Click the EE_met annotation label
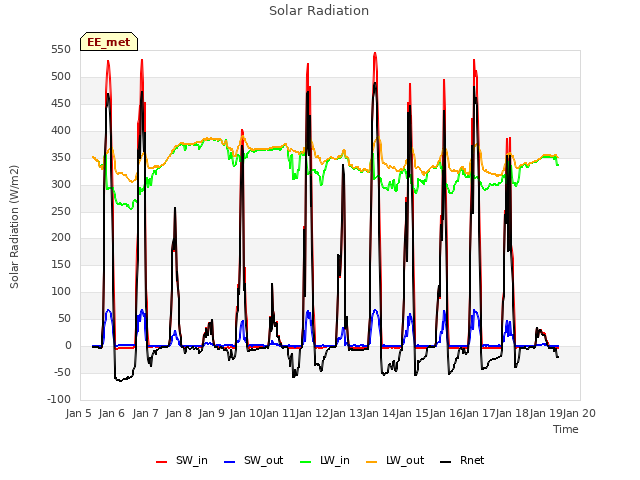Viewport: 640px width, 480px height. 109,42
